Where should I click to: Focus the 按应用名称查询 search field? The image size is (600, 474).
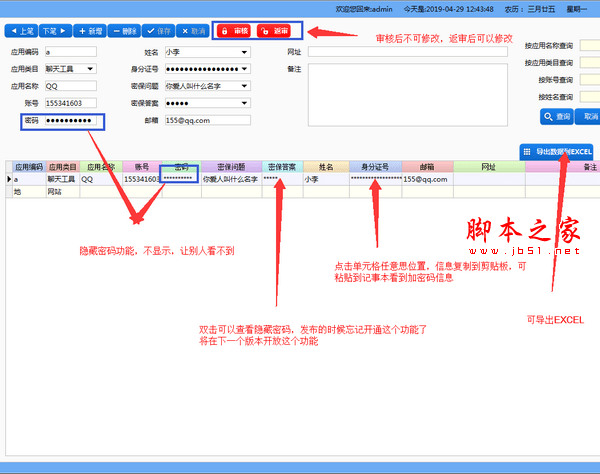pos(590,46)
